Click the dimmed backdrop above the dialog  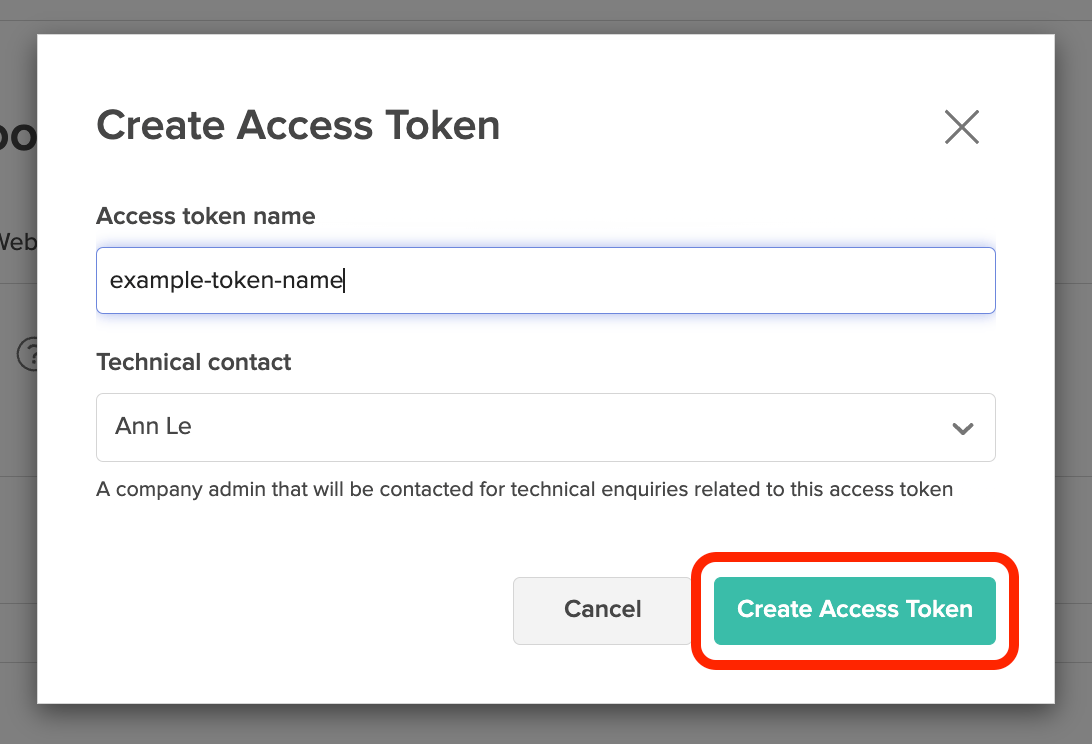coord(546,16)
